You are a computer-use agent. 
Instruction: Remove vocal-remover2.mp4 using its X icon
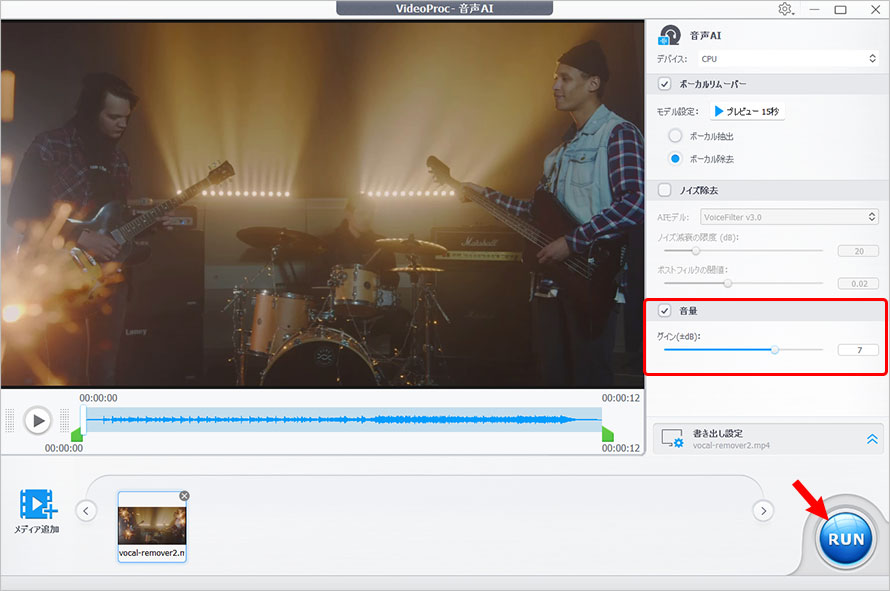click(184, 495)
